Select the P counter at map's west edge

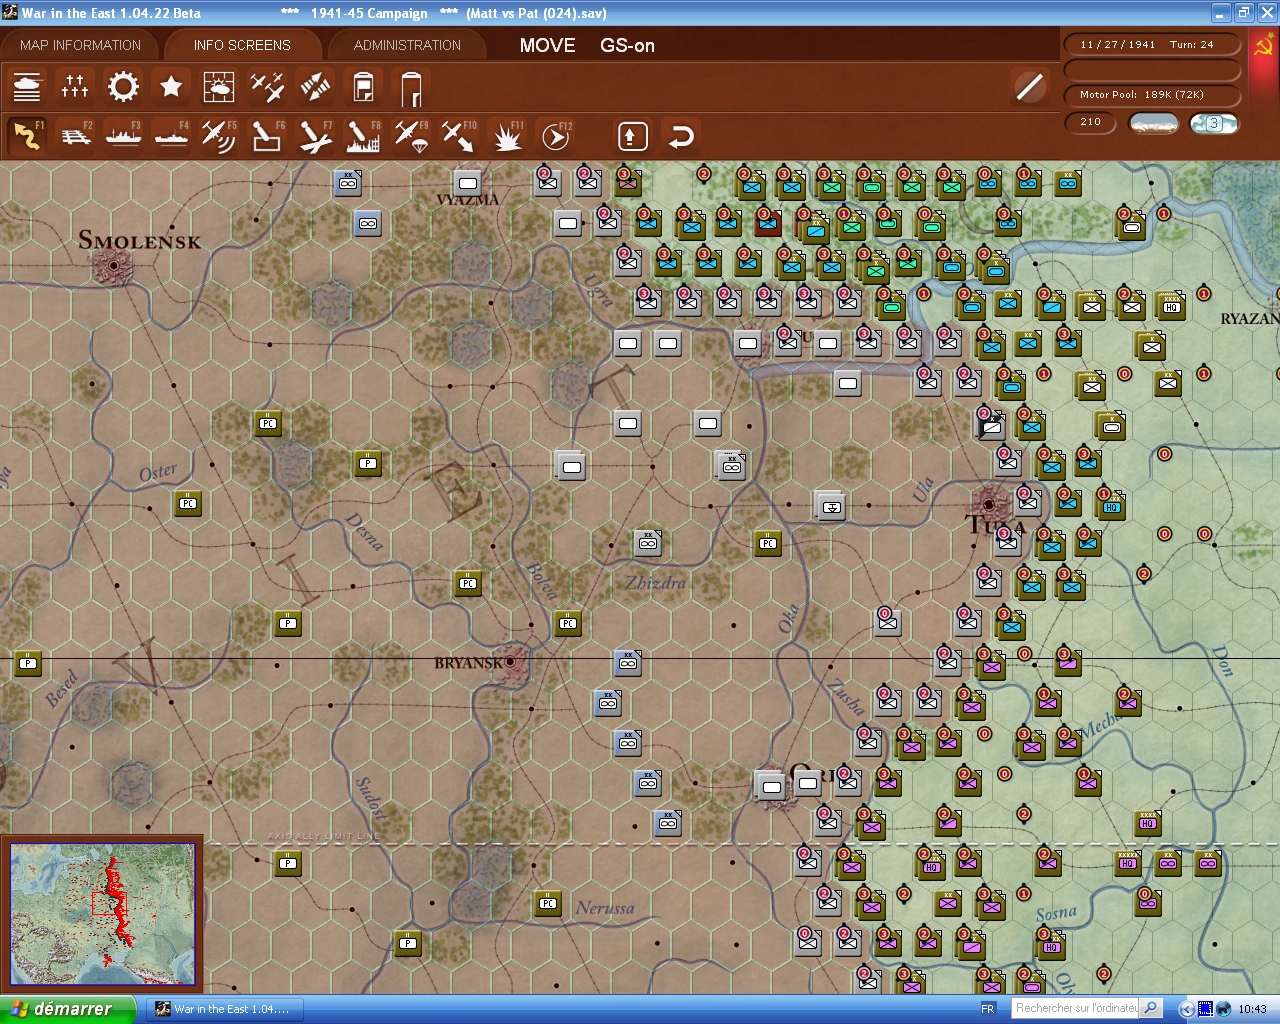click(27, 662)
